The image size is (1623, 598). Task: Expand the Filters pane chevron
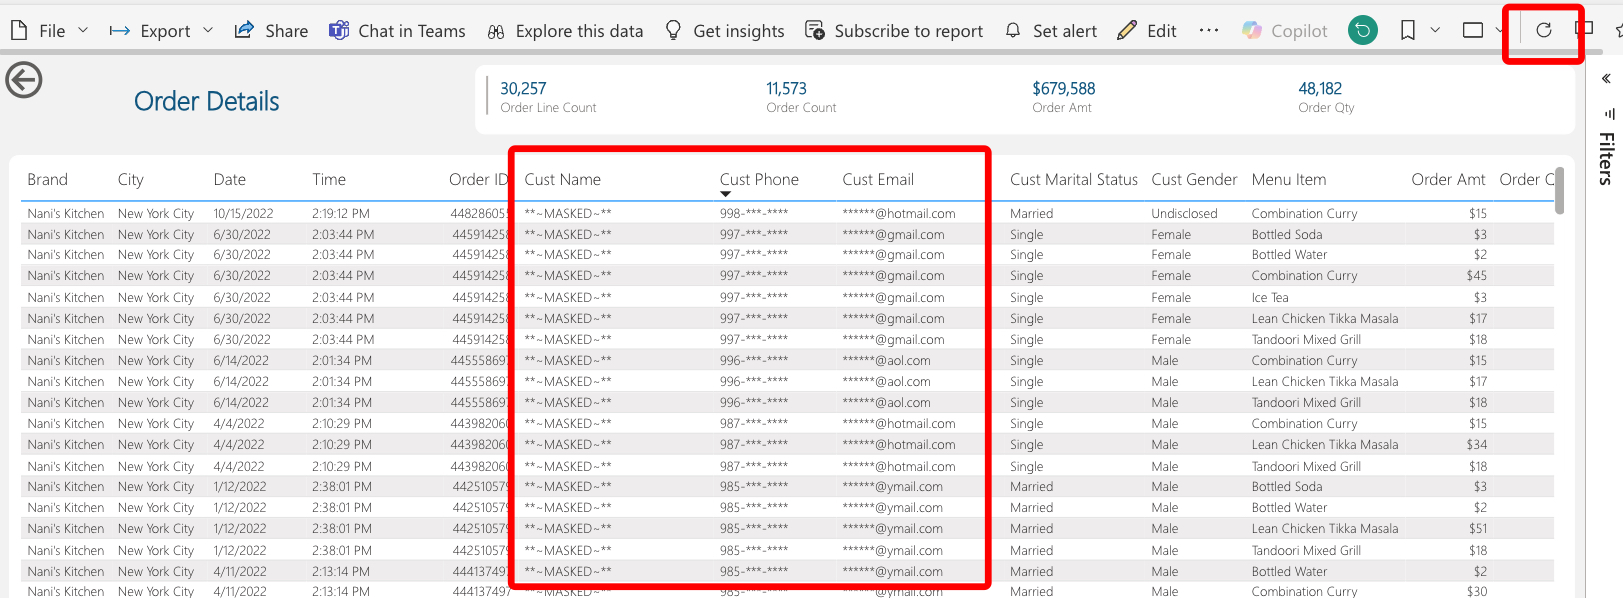pos(1606,79)
